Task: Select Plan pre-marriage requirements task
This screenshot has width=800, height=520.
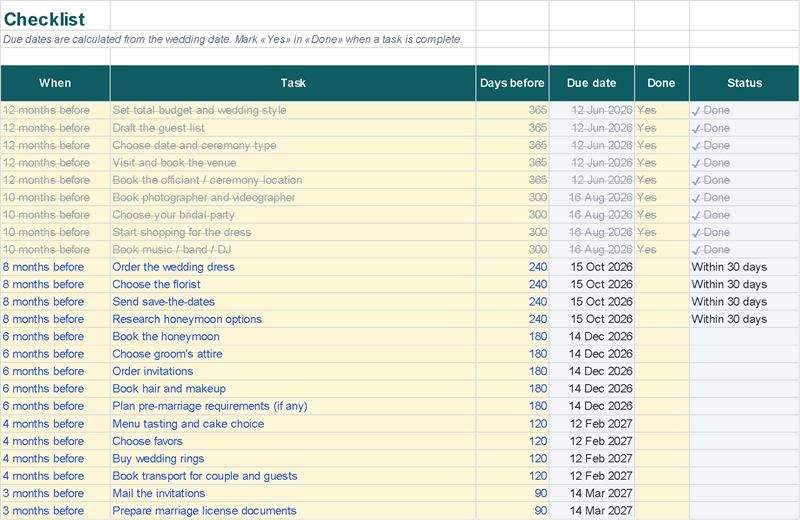Action: click(293, 406)
